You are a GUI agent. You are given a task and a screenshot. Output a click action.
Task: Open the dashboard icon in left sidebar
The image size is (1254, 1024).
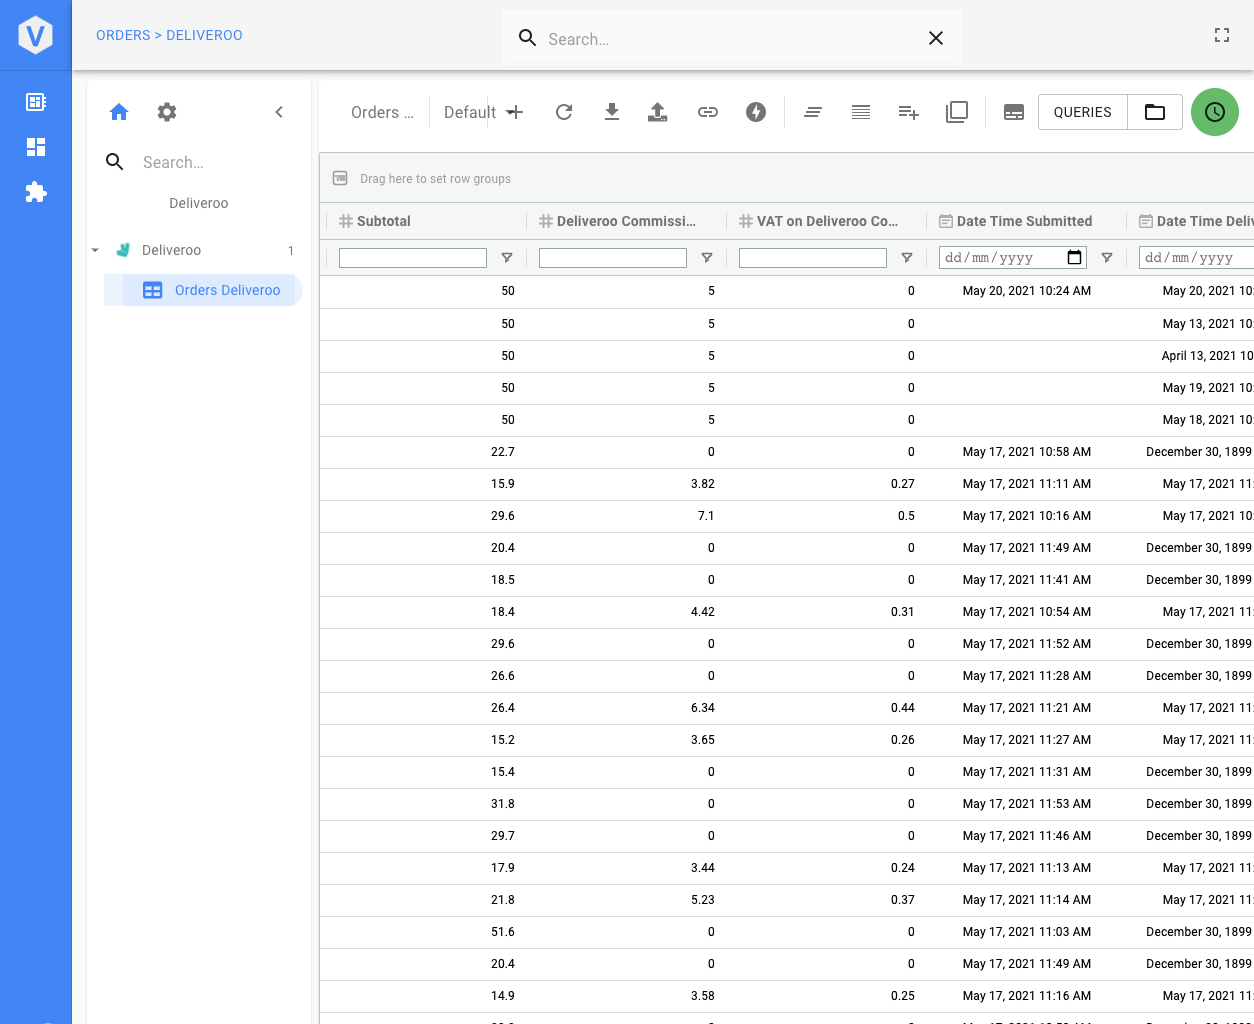(x=36, y=147)
